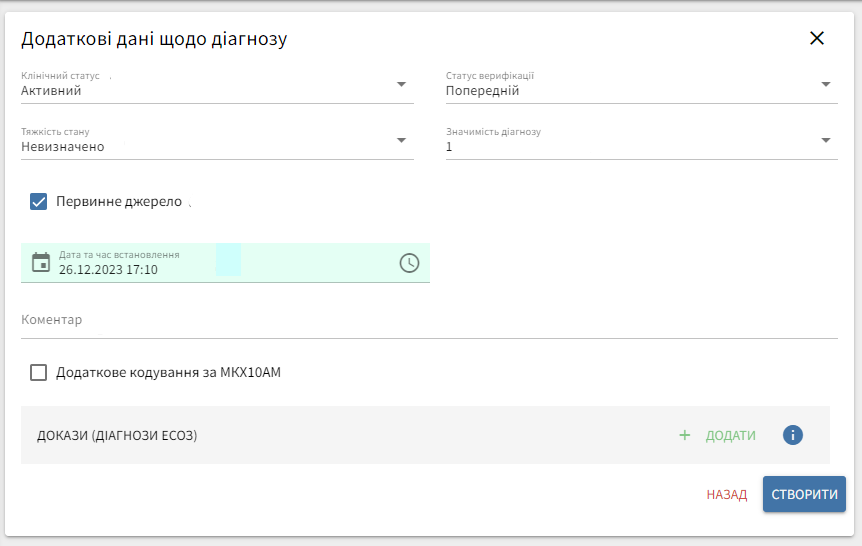Screen dimensions: 862x546
Task: Click the arrow of Клінічний статус dropdown
Action: (x=401, y=85)
